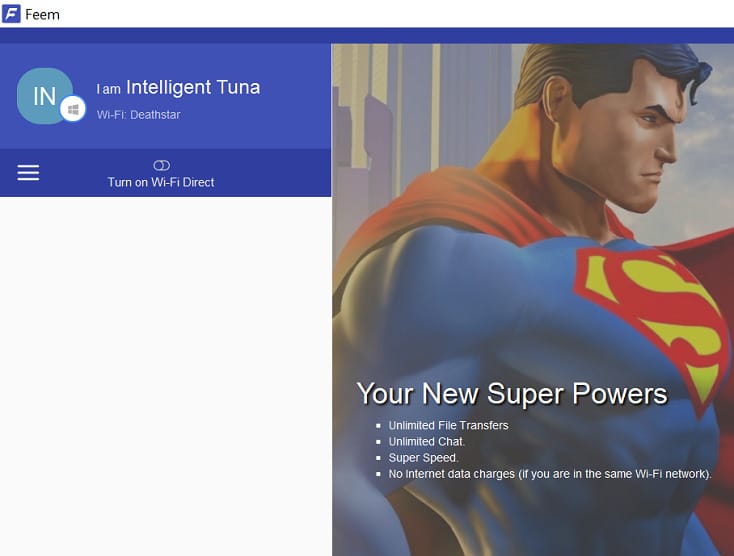Click the Windows badge on the avatar

[x=73, y=109]
